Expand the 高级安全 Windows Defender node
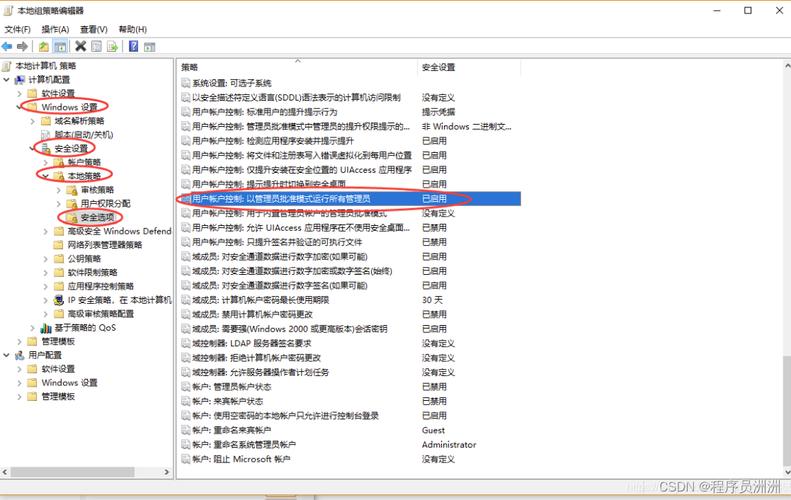Image resolution: width=791 pixels, height=500 pixels. point(45,232)
